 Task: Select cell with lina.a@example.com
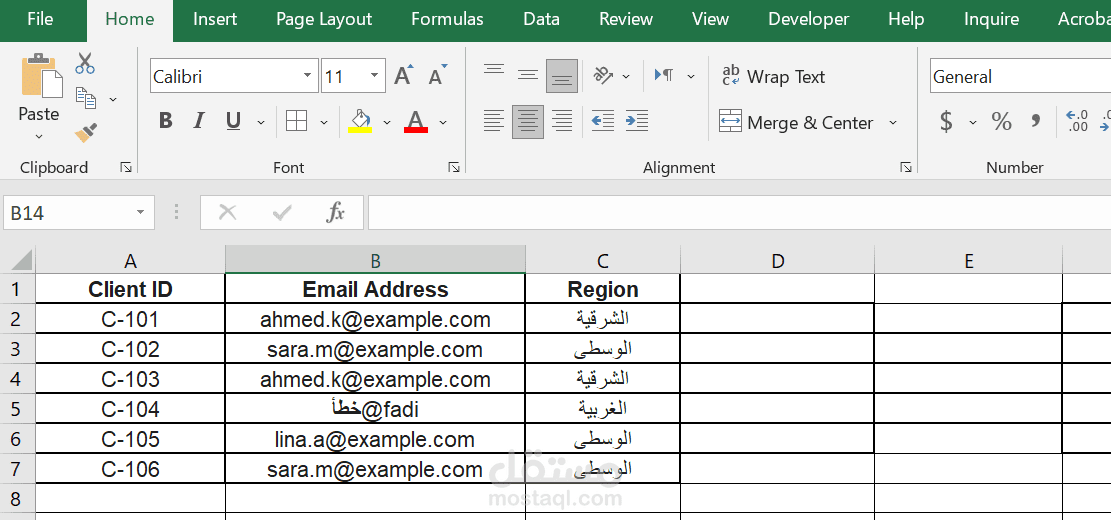click(x=376, y=439)
